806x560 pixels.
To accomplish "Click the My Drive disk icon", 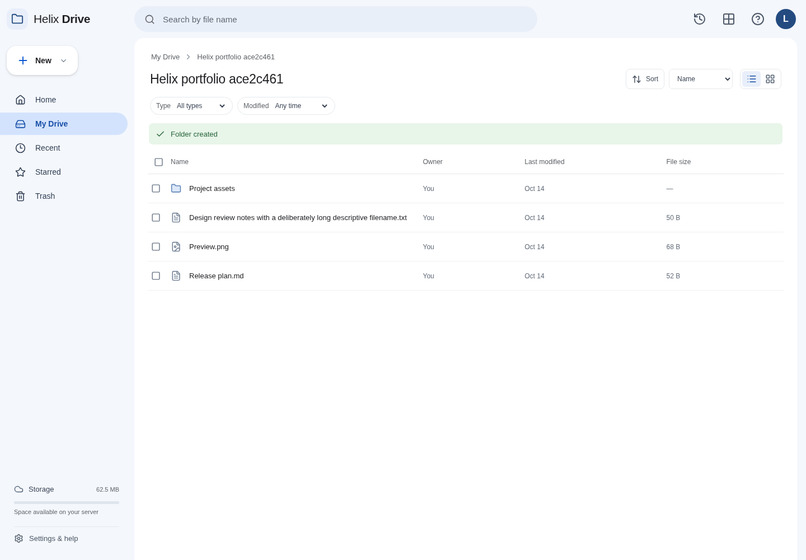I will (x=20, y=124).
